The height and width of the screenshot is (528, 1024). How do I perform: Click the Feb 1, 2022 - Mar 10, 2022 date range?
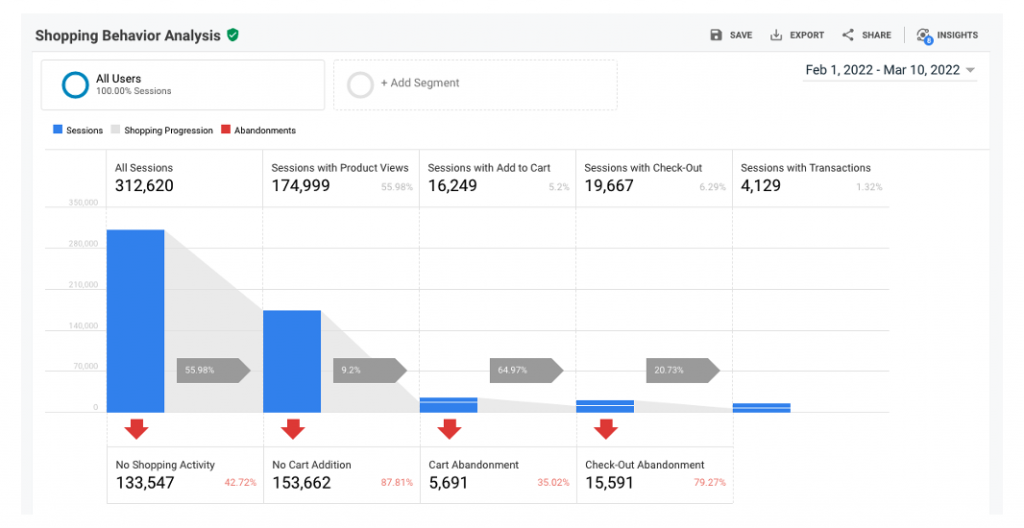(882, 70)
